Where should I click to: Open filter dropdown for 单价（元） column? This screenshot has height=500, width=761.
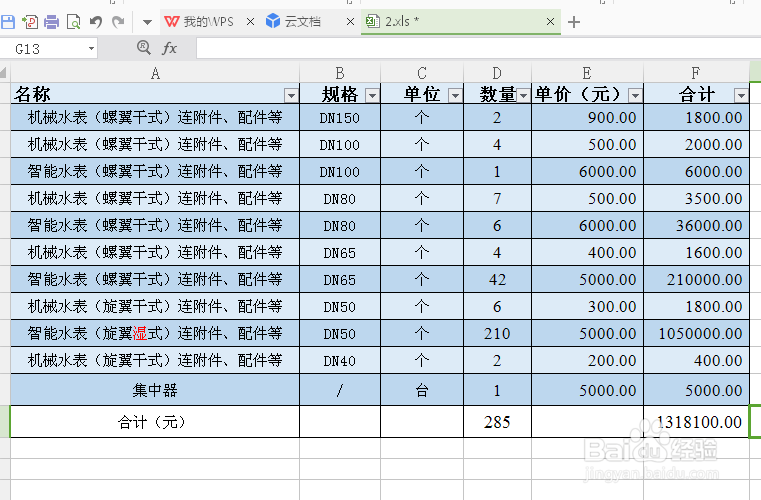(635, 96)
